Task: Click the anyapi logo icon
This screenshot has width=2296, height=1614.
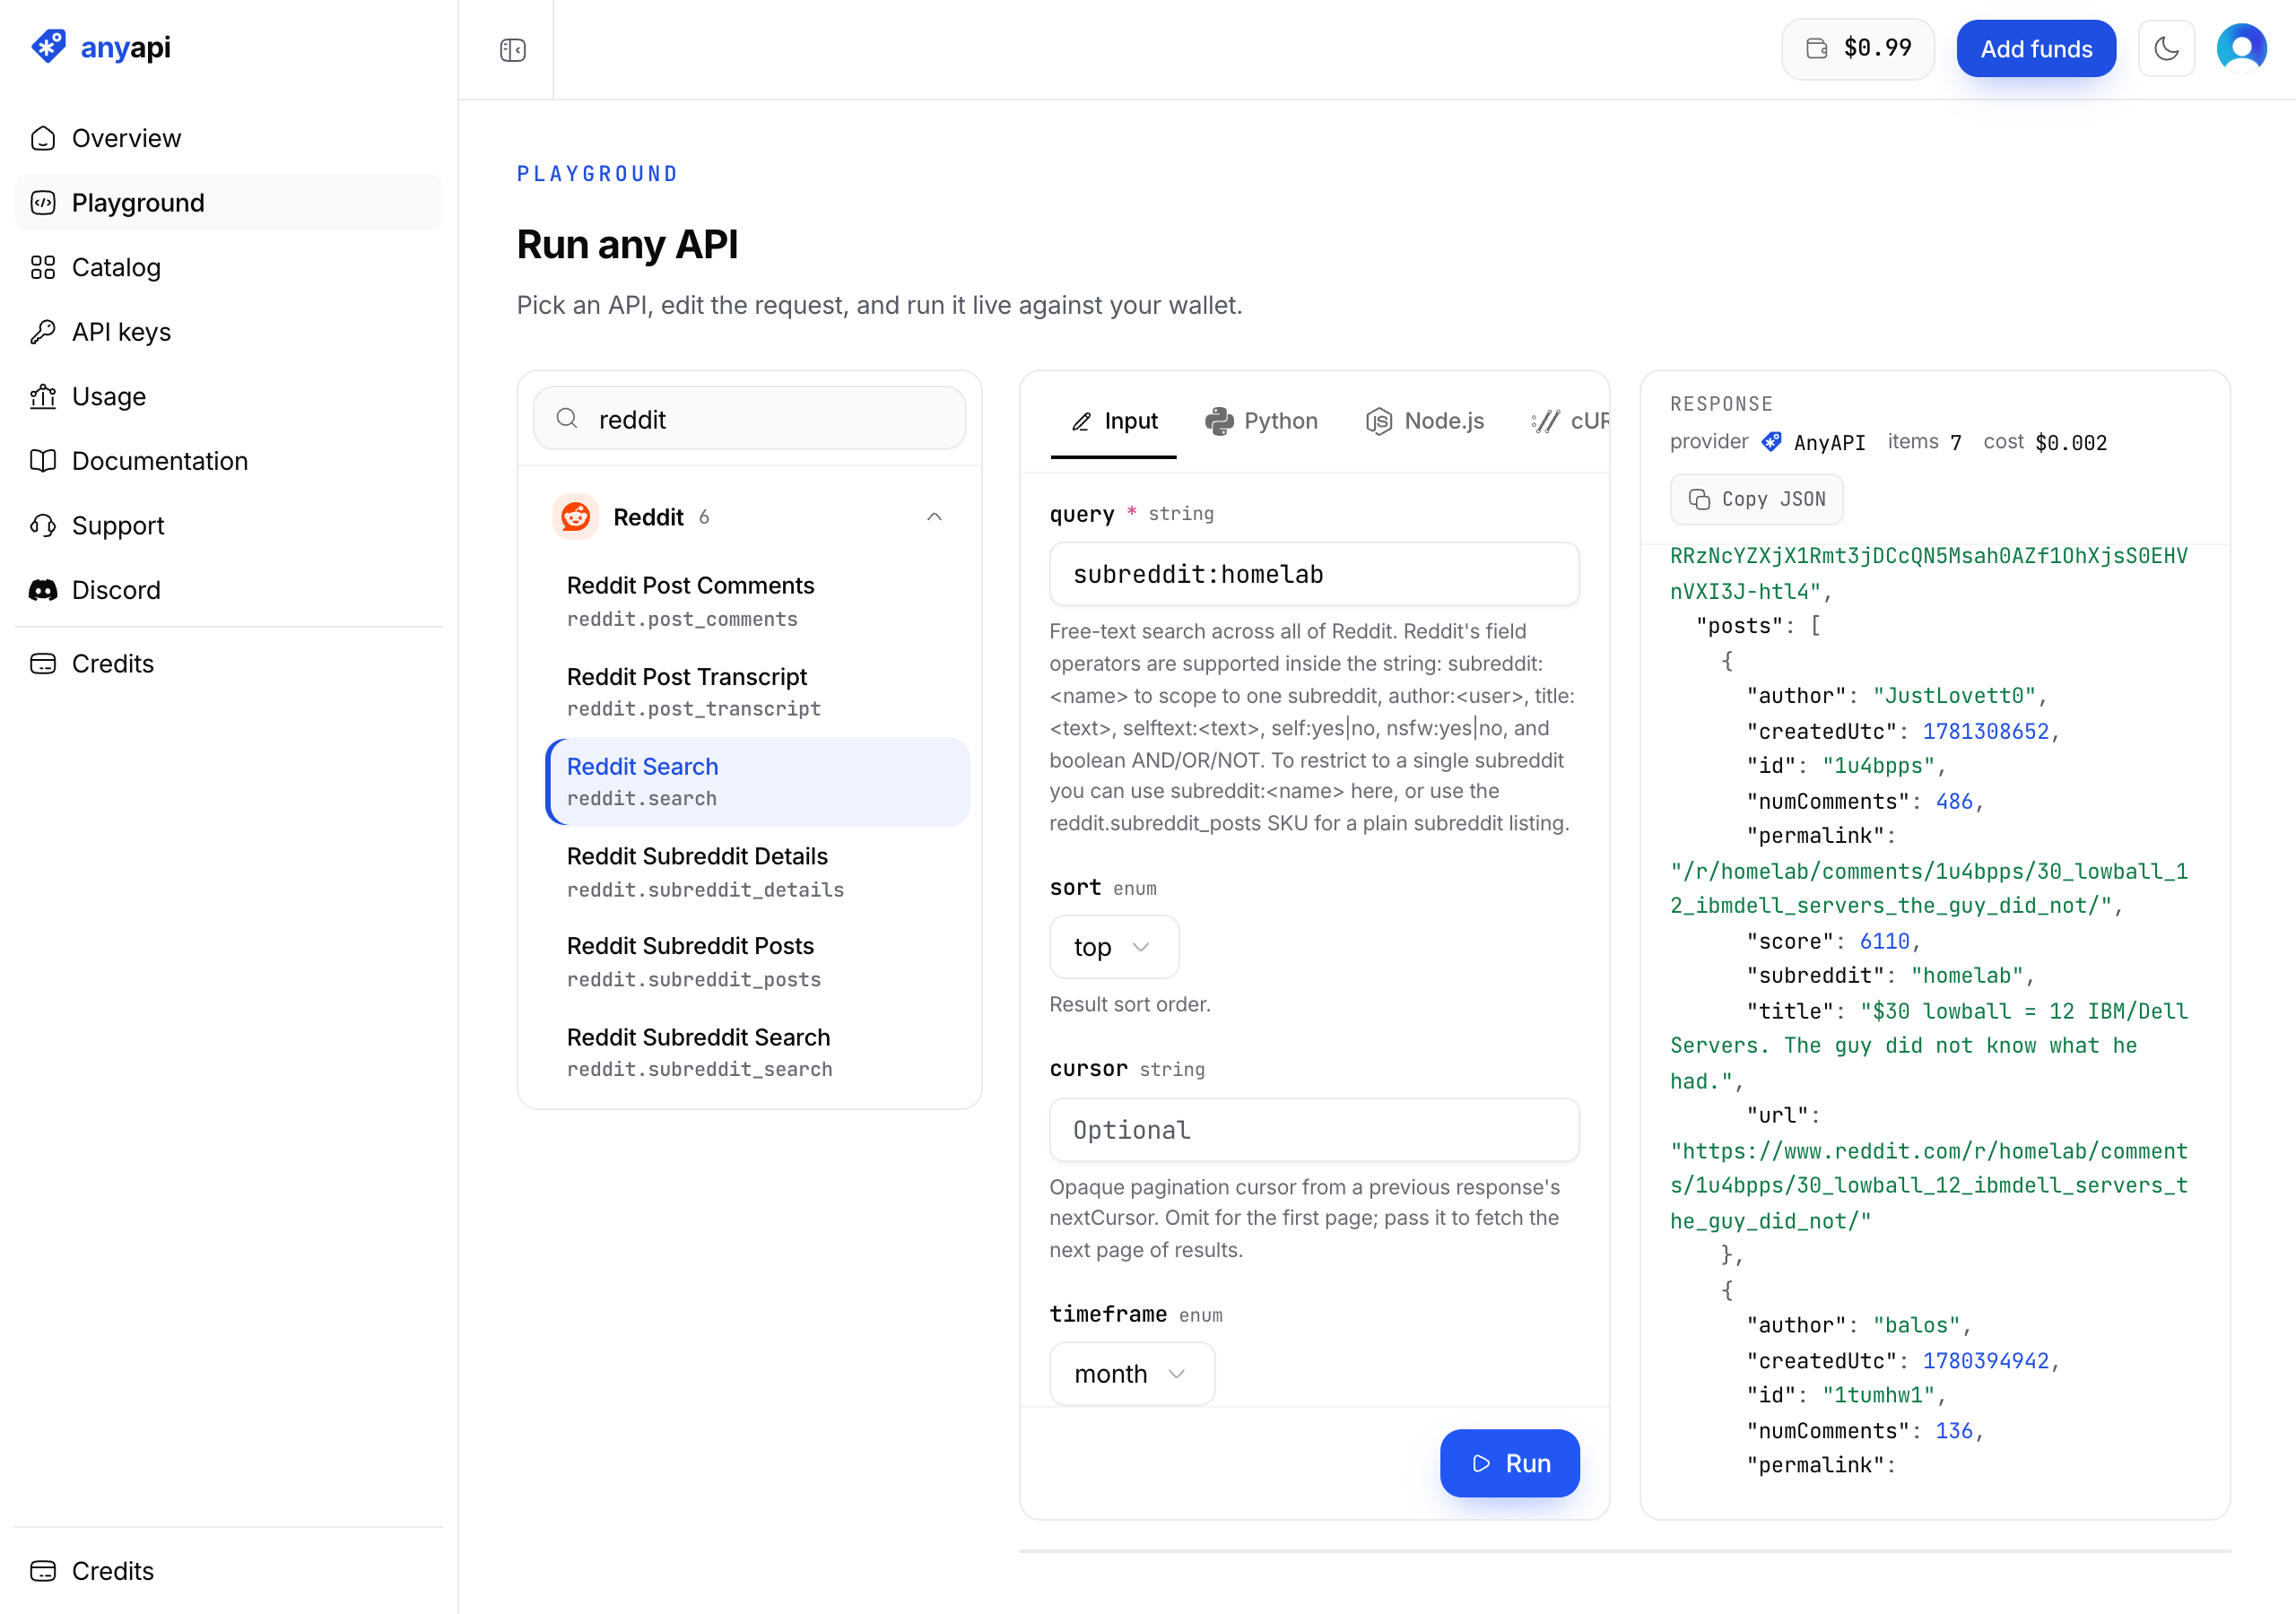Action: 48,47
